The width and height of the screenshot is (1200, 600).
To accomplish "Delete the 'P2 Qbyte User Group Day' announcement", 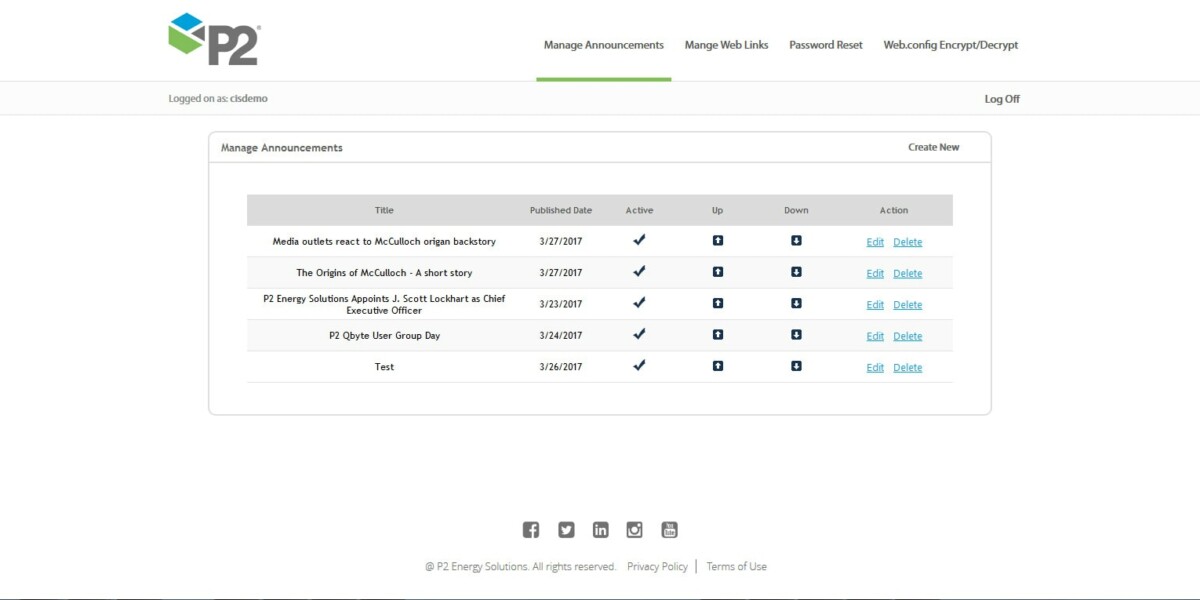I will (907, 335).
